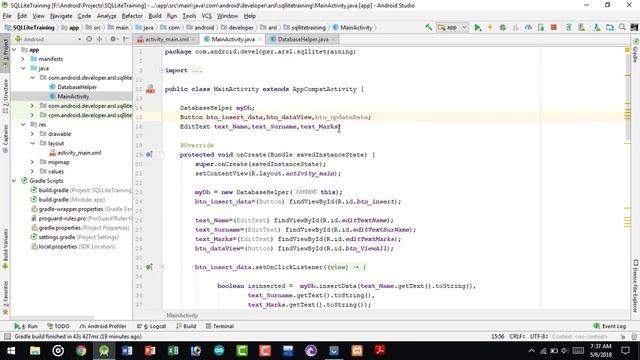
Task: Open Project Structure folder icon
Action: [x=610, y=27]
